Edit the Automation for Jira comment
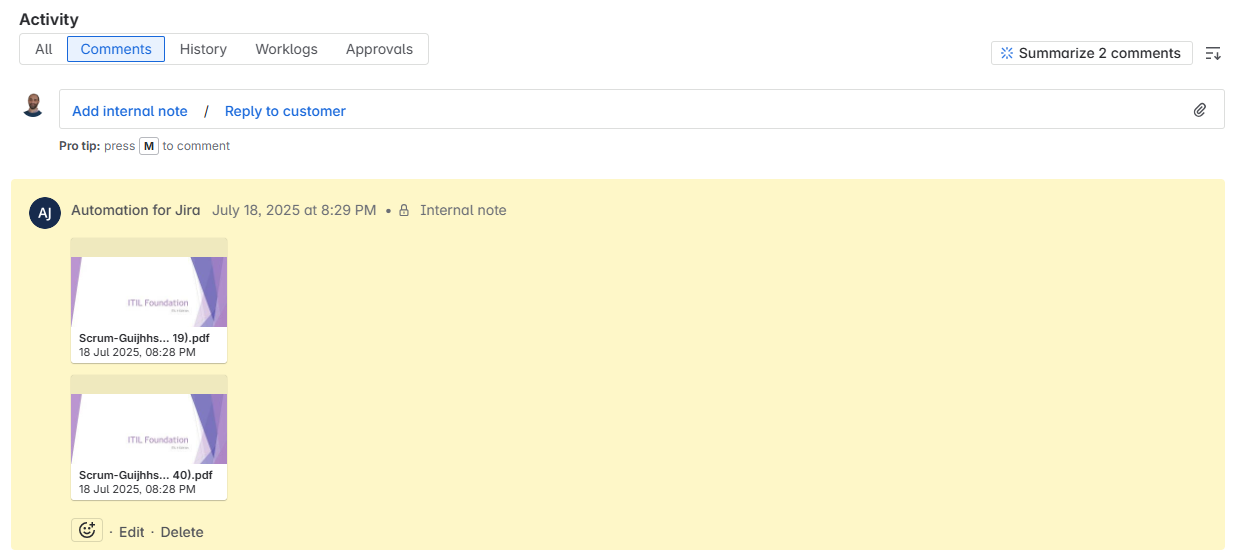The height and width of the screenshot is (557, 1235). coord(132,532)
